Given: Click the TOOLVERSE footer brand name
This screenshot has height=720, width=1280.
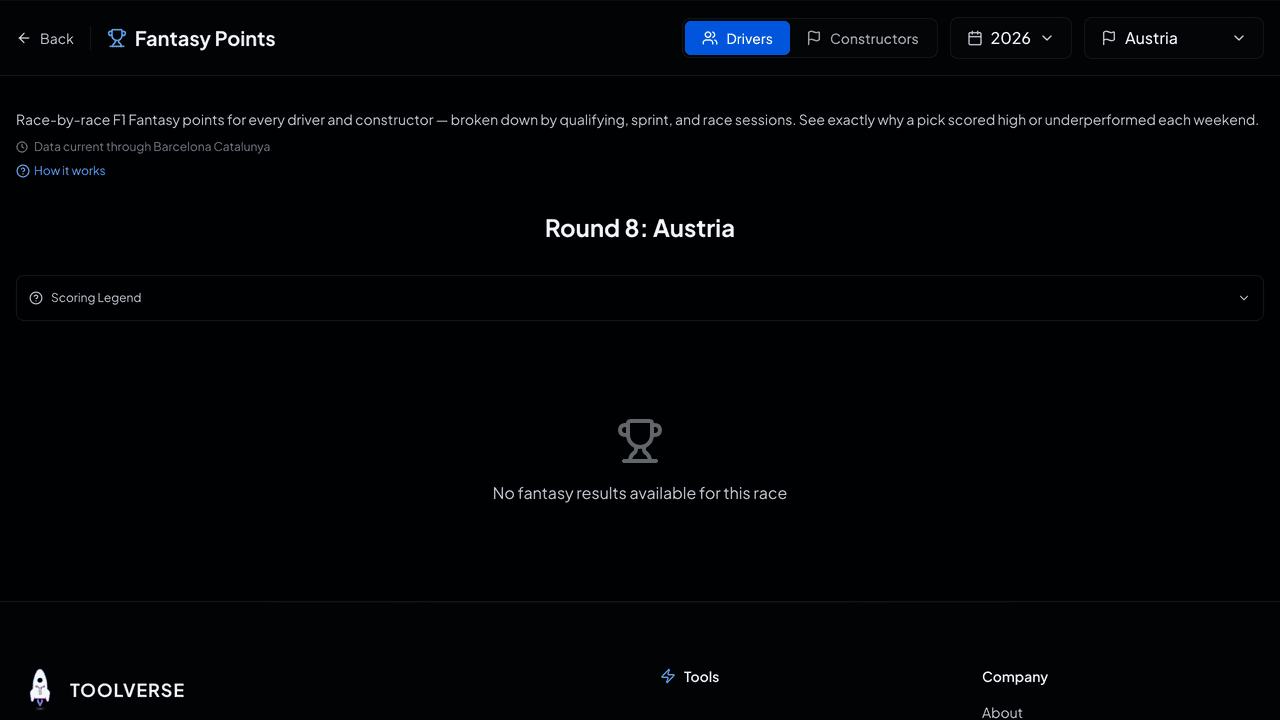Looking at the screenshot, I should pyautogui.click(x=127, y=690).
